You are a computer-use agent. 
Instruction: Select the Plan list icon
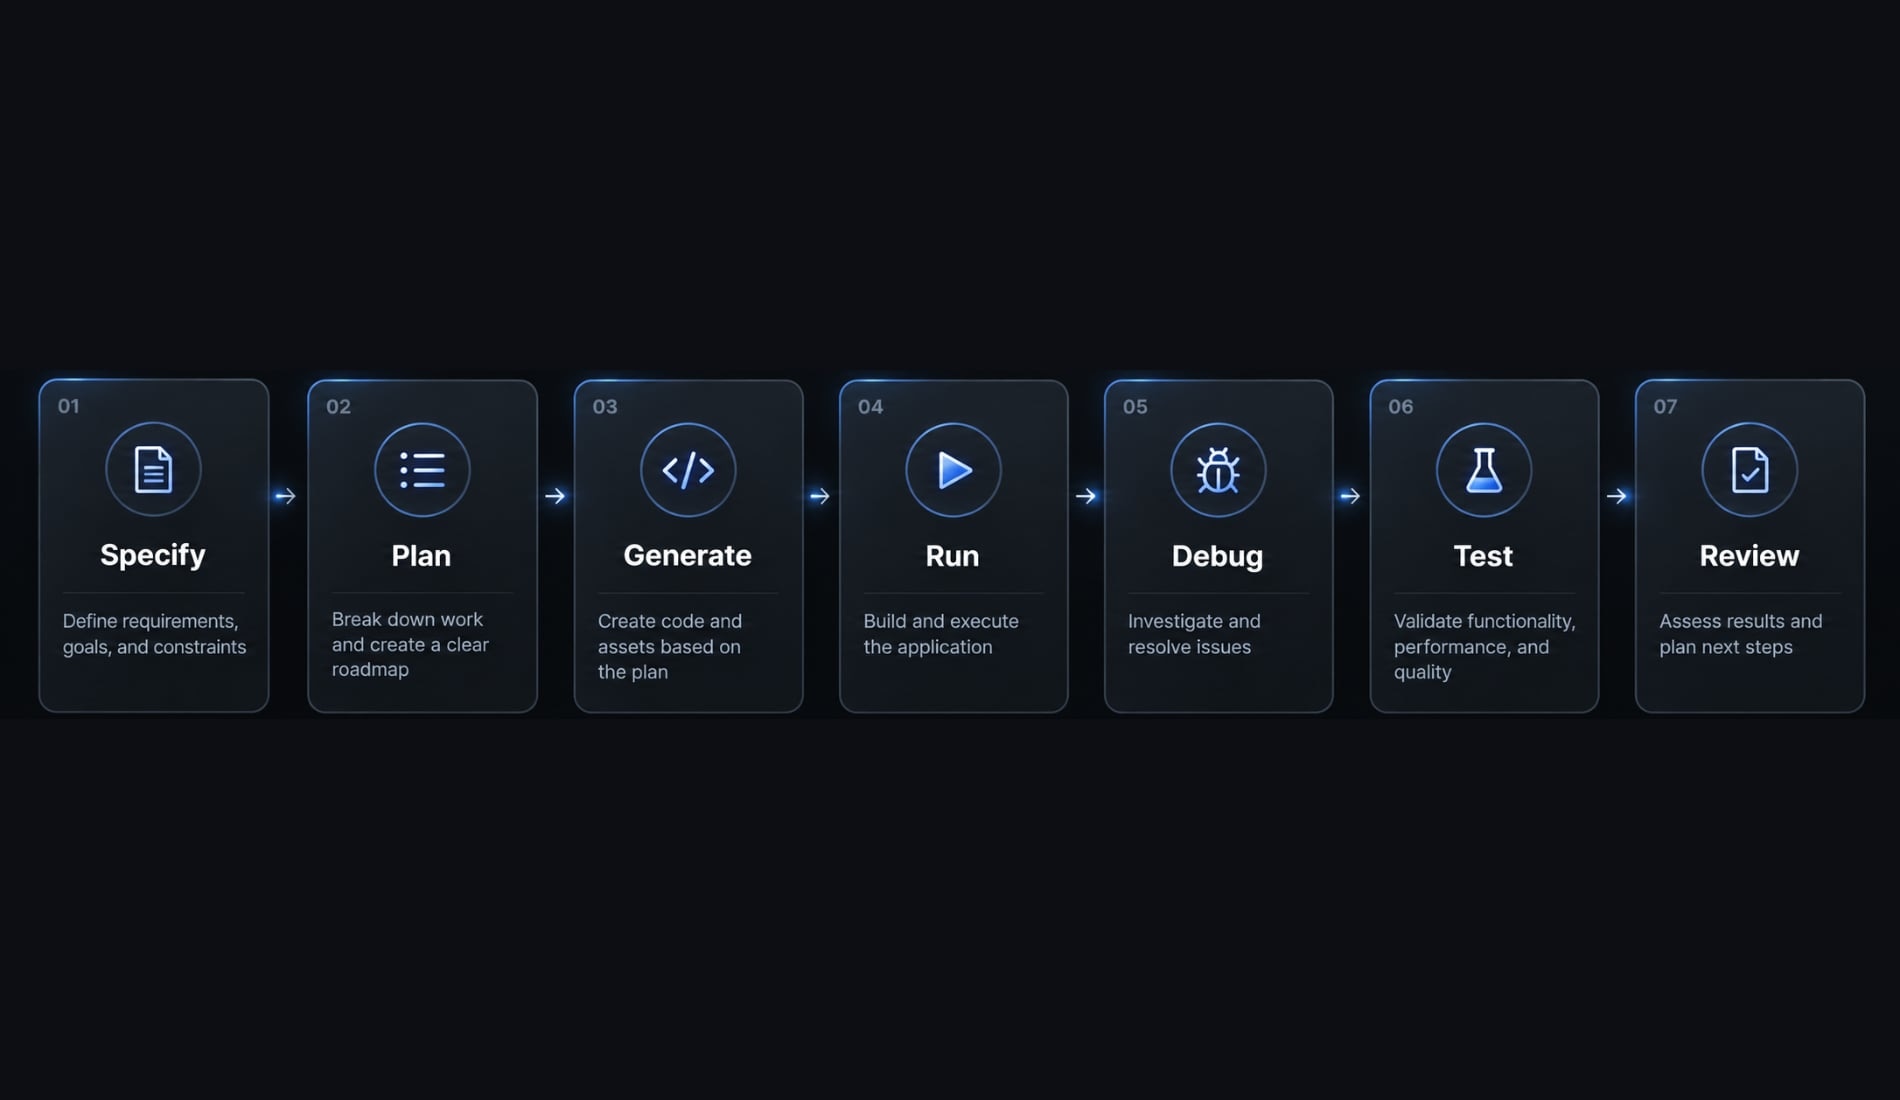[x=422, y=470]
